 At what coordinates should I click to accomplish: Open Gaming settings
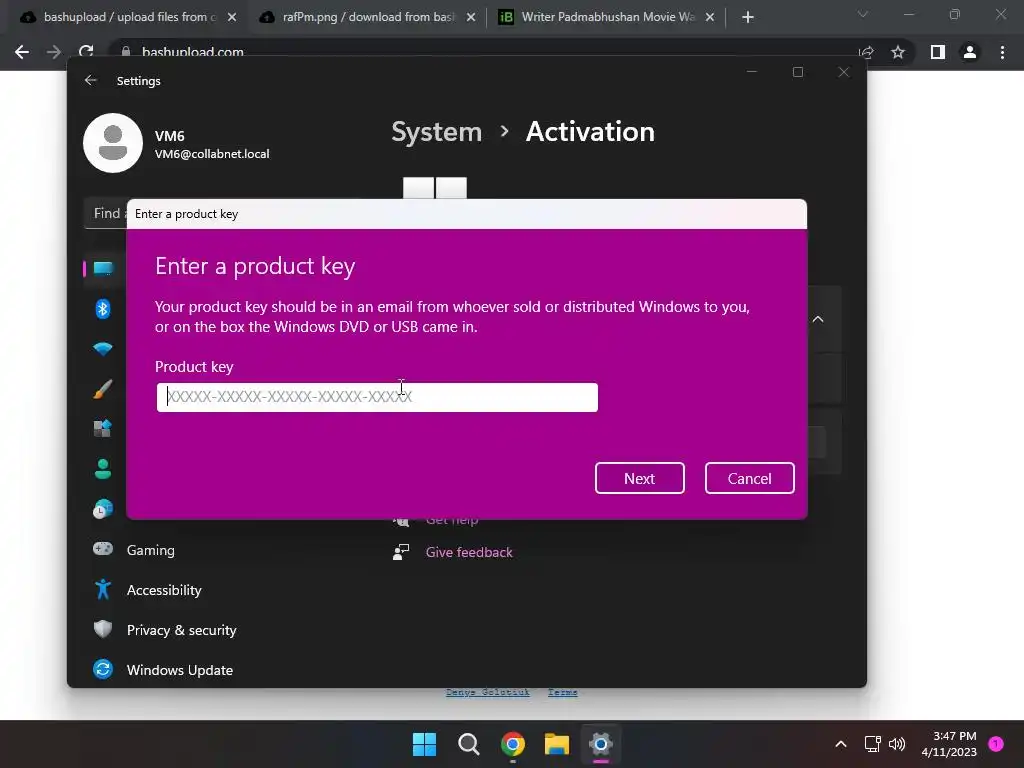click(x=150, y=550)
